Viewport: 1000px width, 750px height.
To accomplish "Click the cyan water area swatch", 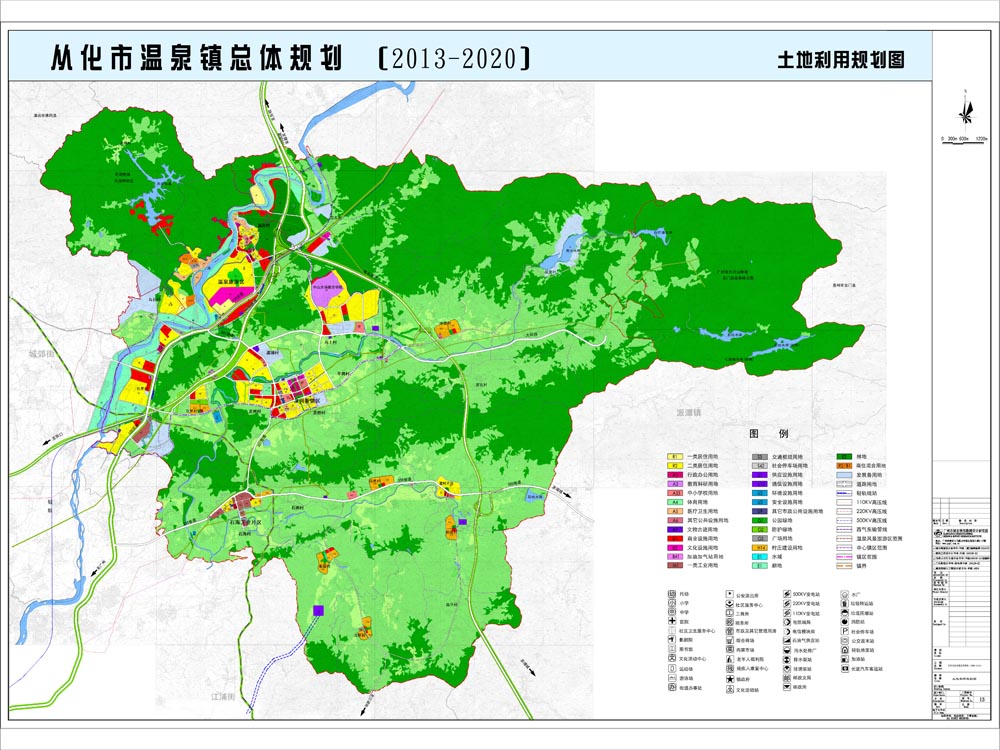I will 760,557.
